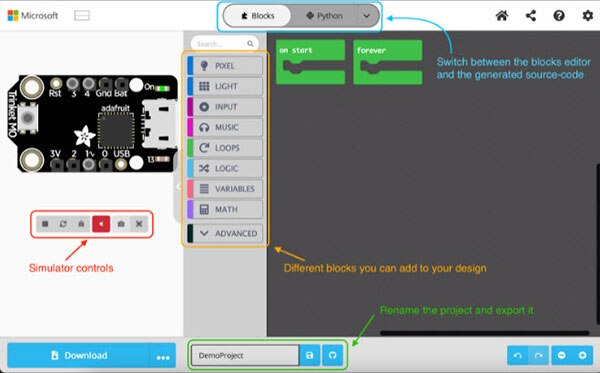Switch to the Python code tab

click(x=324, y=16)
